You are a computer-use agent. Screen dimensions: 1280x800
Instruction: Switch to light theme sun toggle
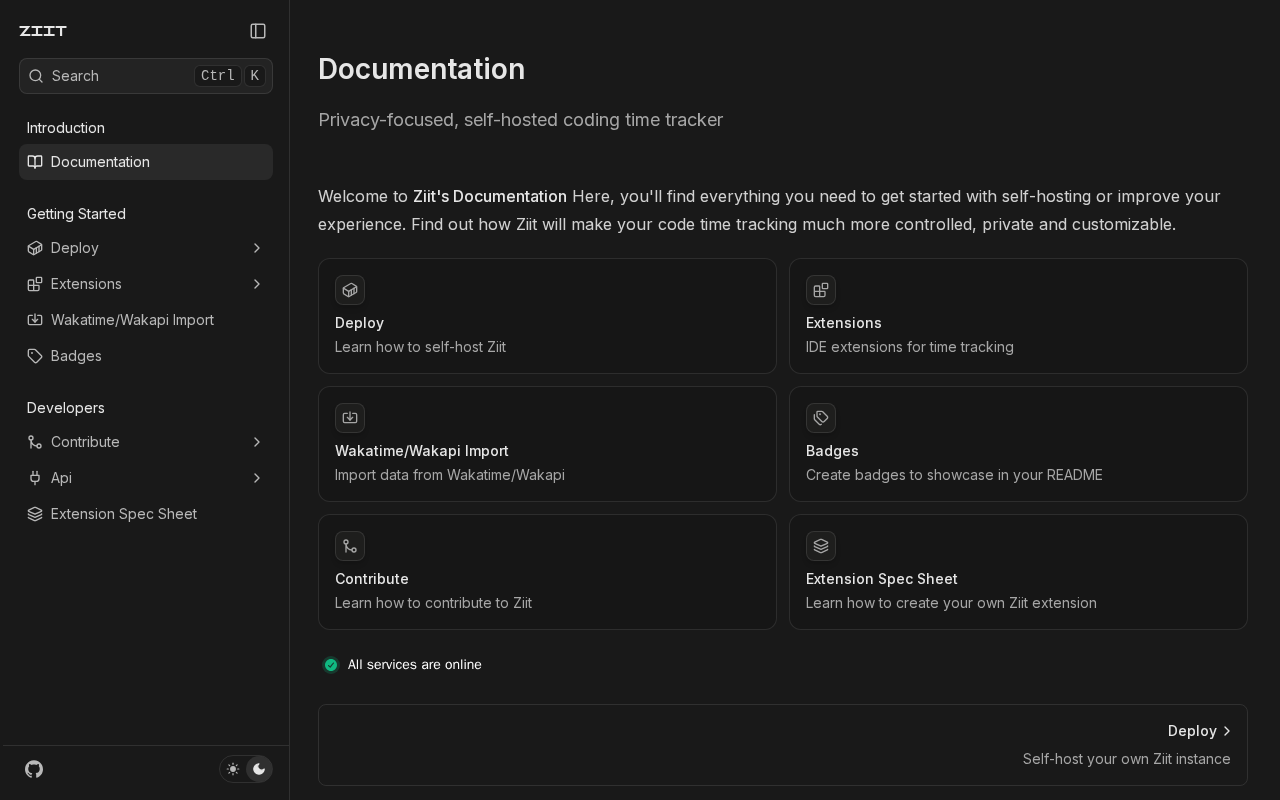(233, 769)
